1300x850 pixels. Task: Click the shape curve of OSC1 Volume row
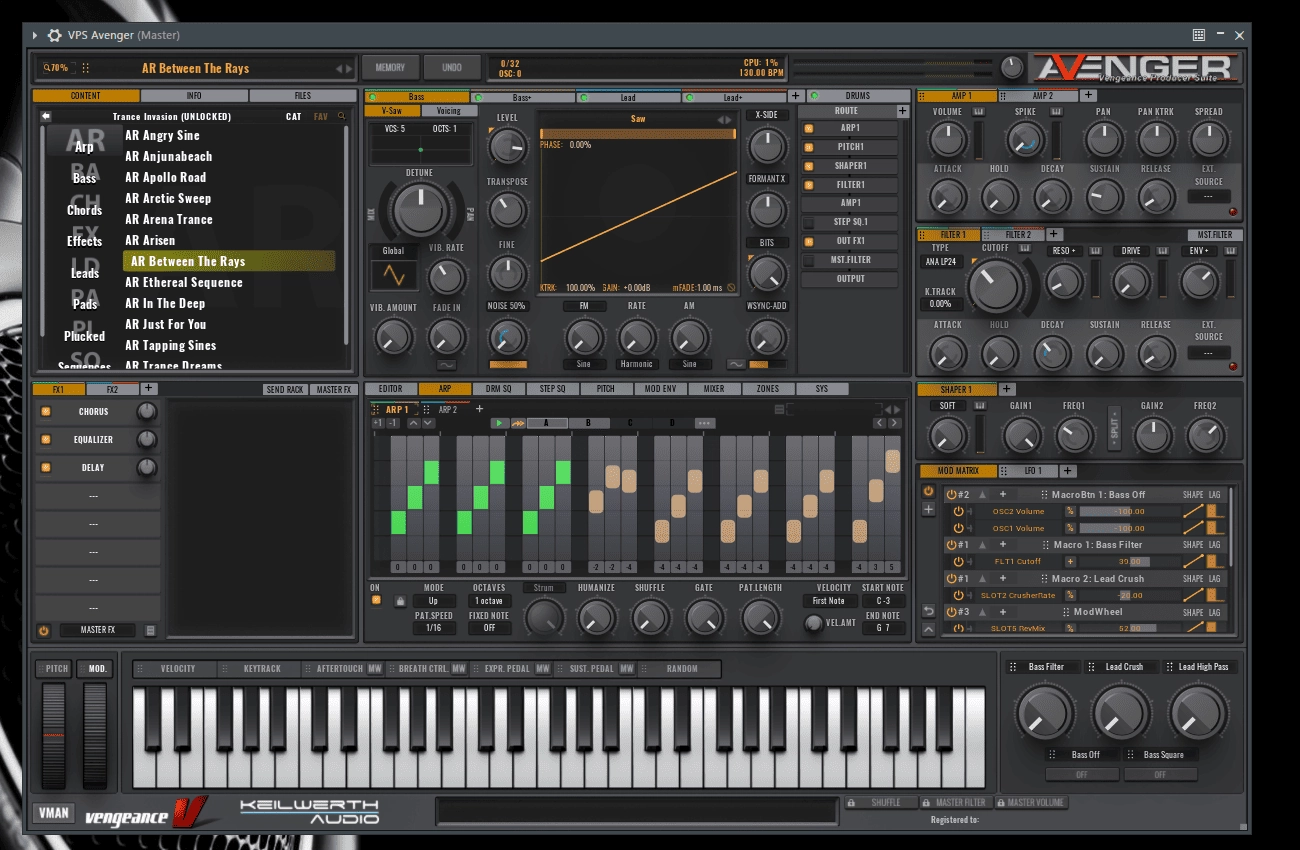click(x=1193, y=528)
